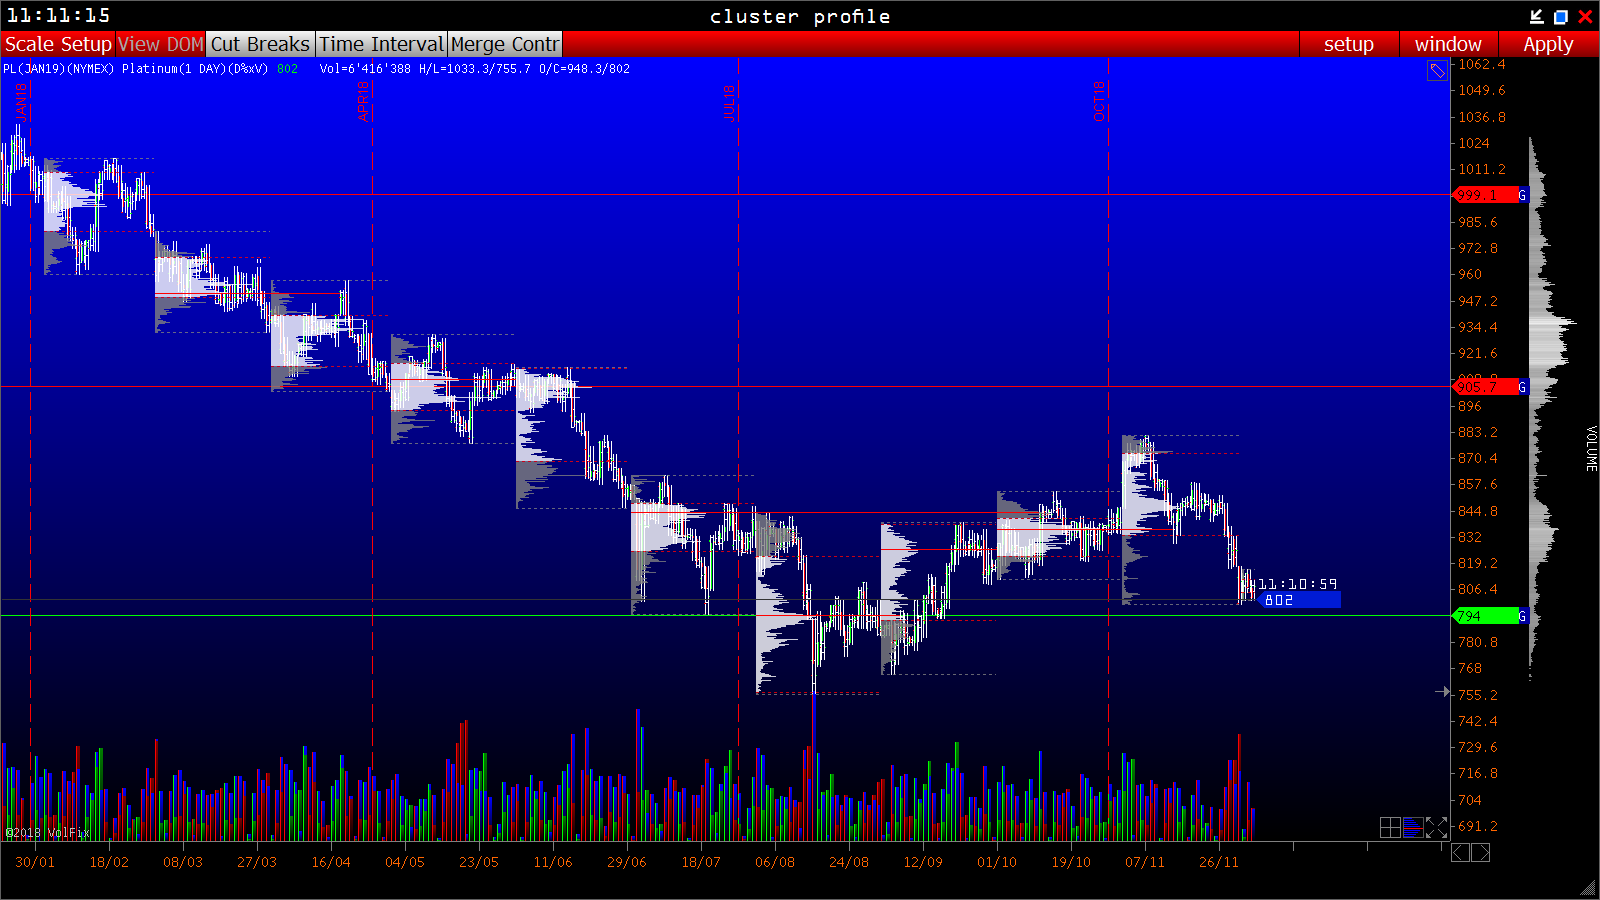1600x900 pixels.
Task: Click the APR18 contract marker label
Action: [363, 101]
